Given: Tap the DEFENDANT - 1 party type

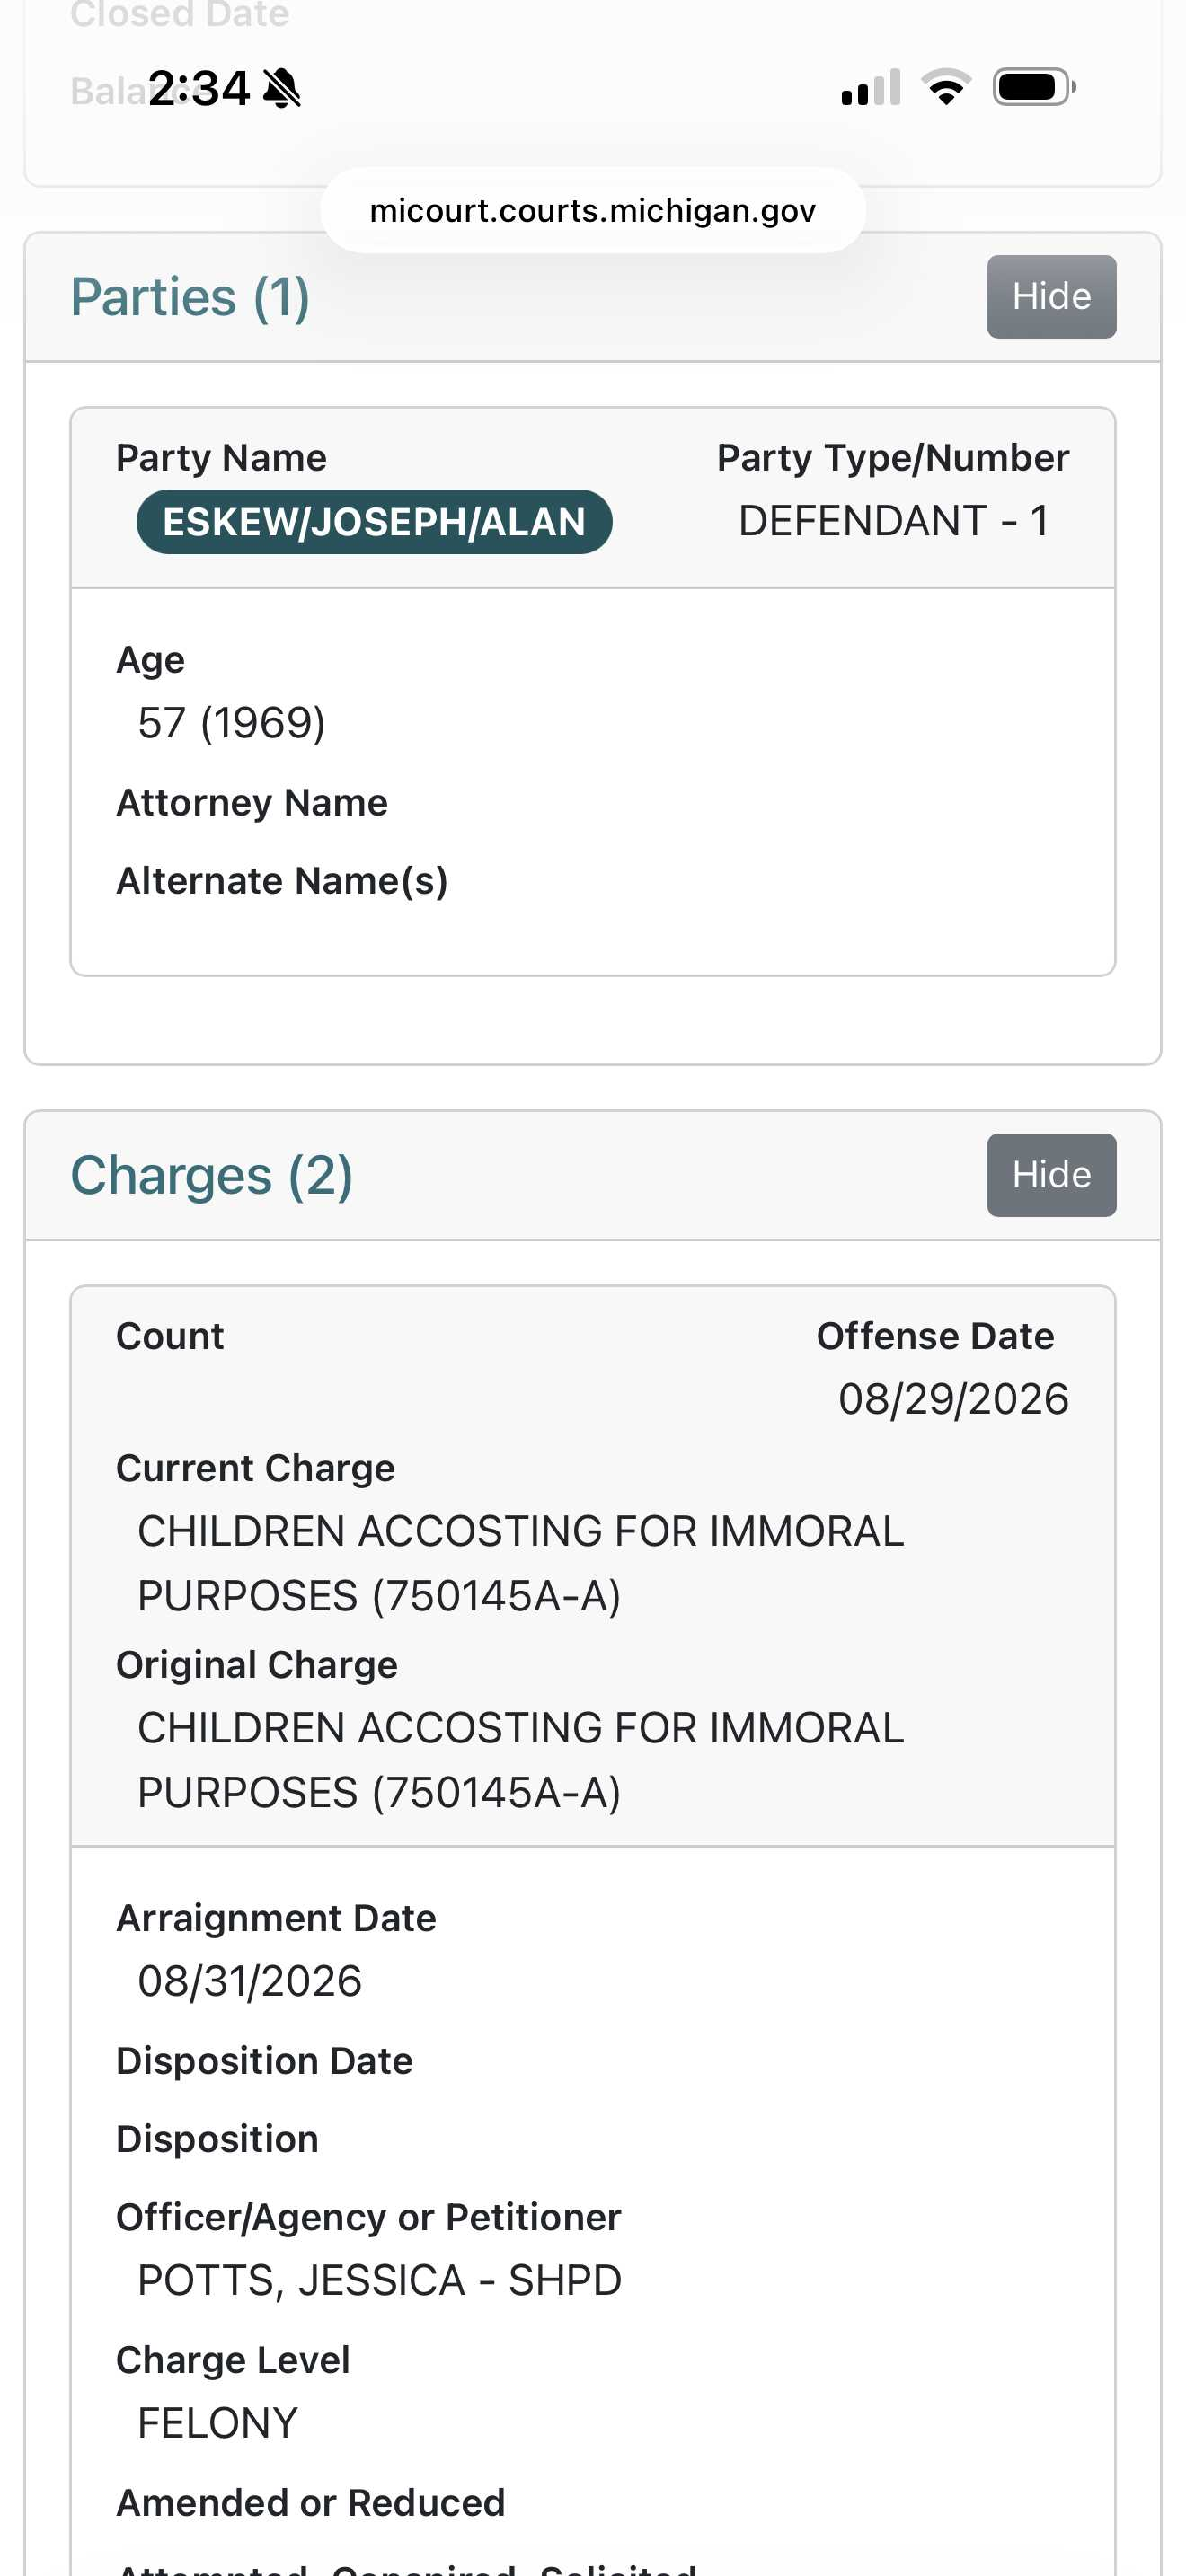Looking at the screenshot, I should coord(893,520).
